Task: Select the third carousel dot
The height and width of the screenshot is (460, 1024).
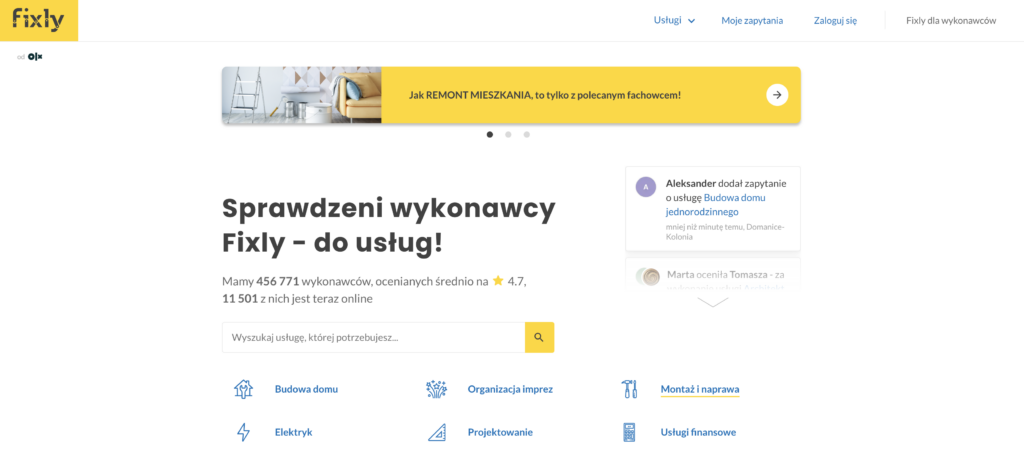Action: point(526,135)
